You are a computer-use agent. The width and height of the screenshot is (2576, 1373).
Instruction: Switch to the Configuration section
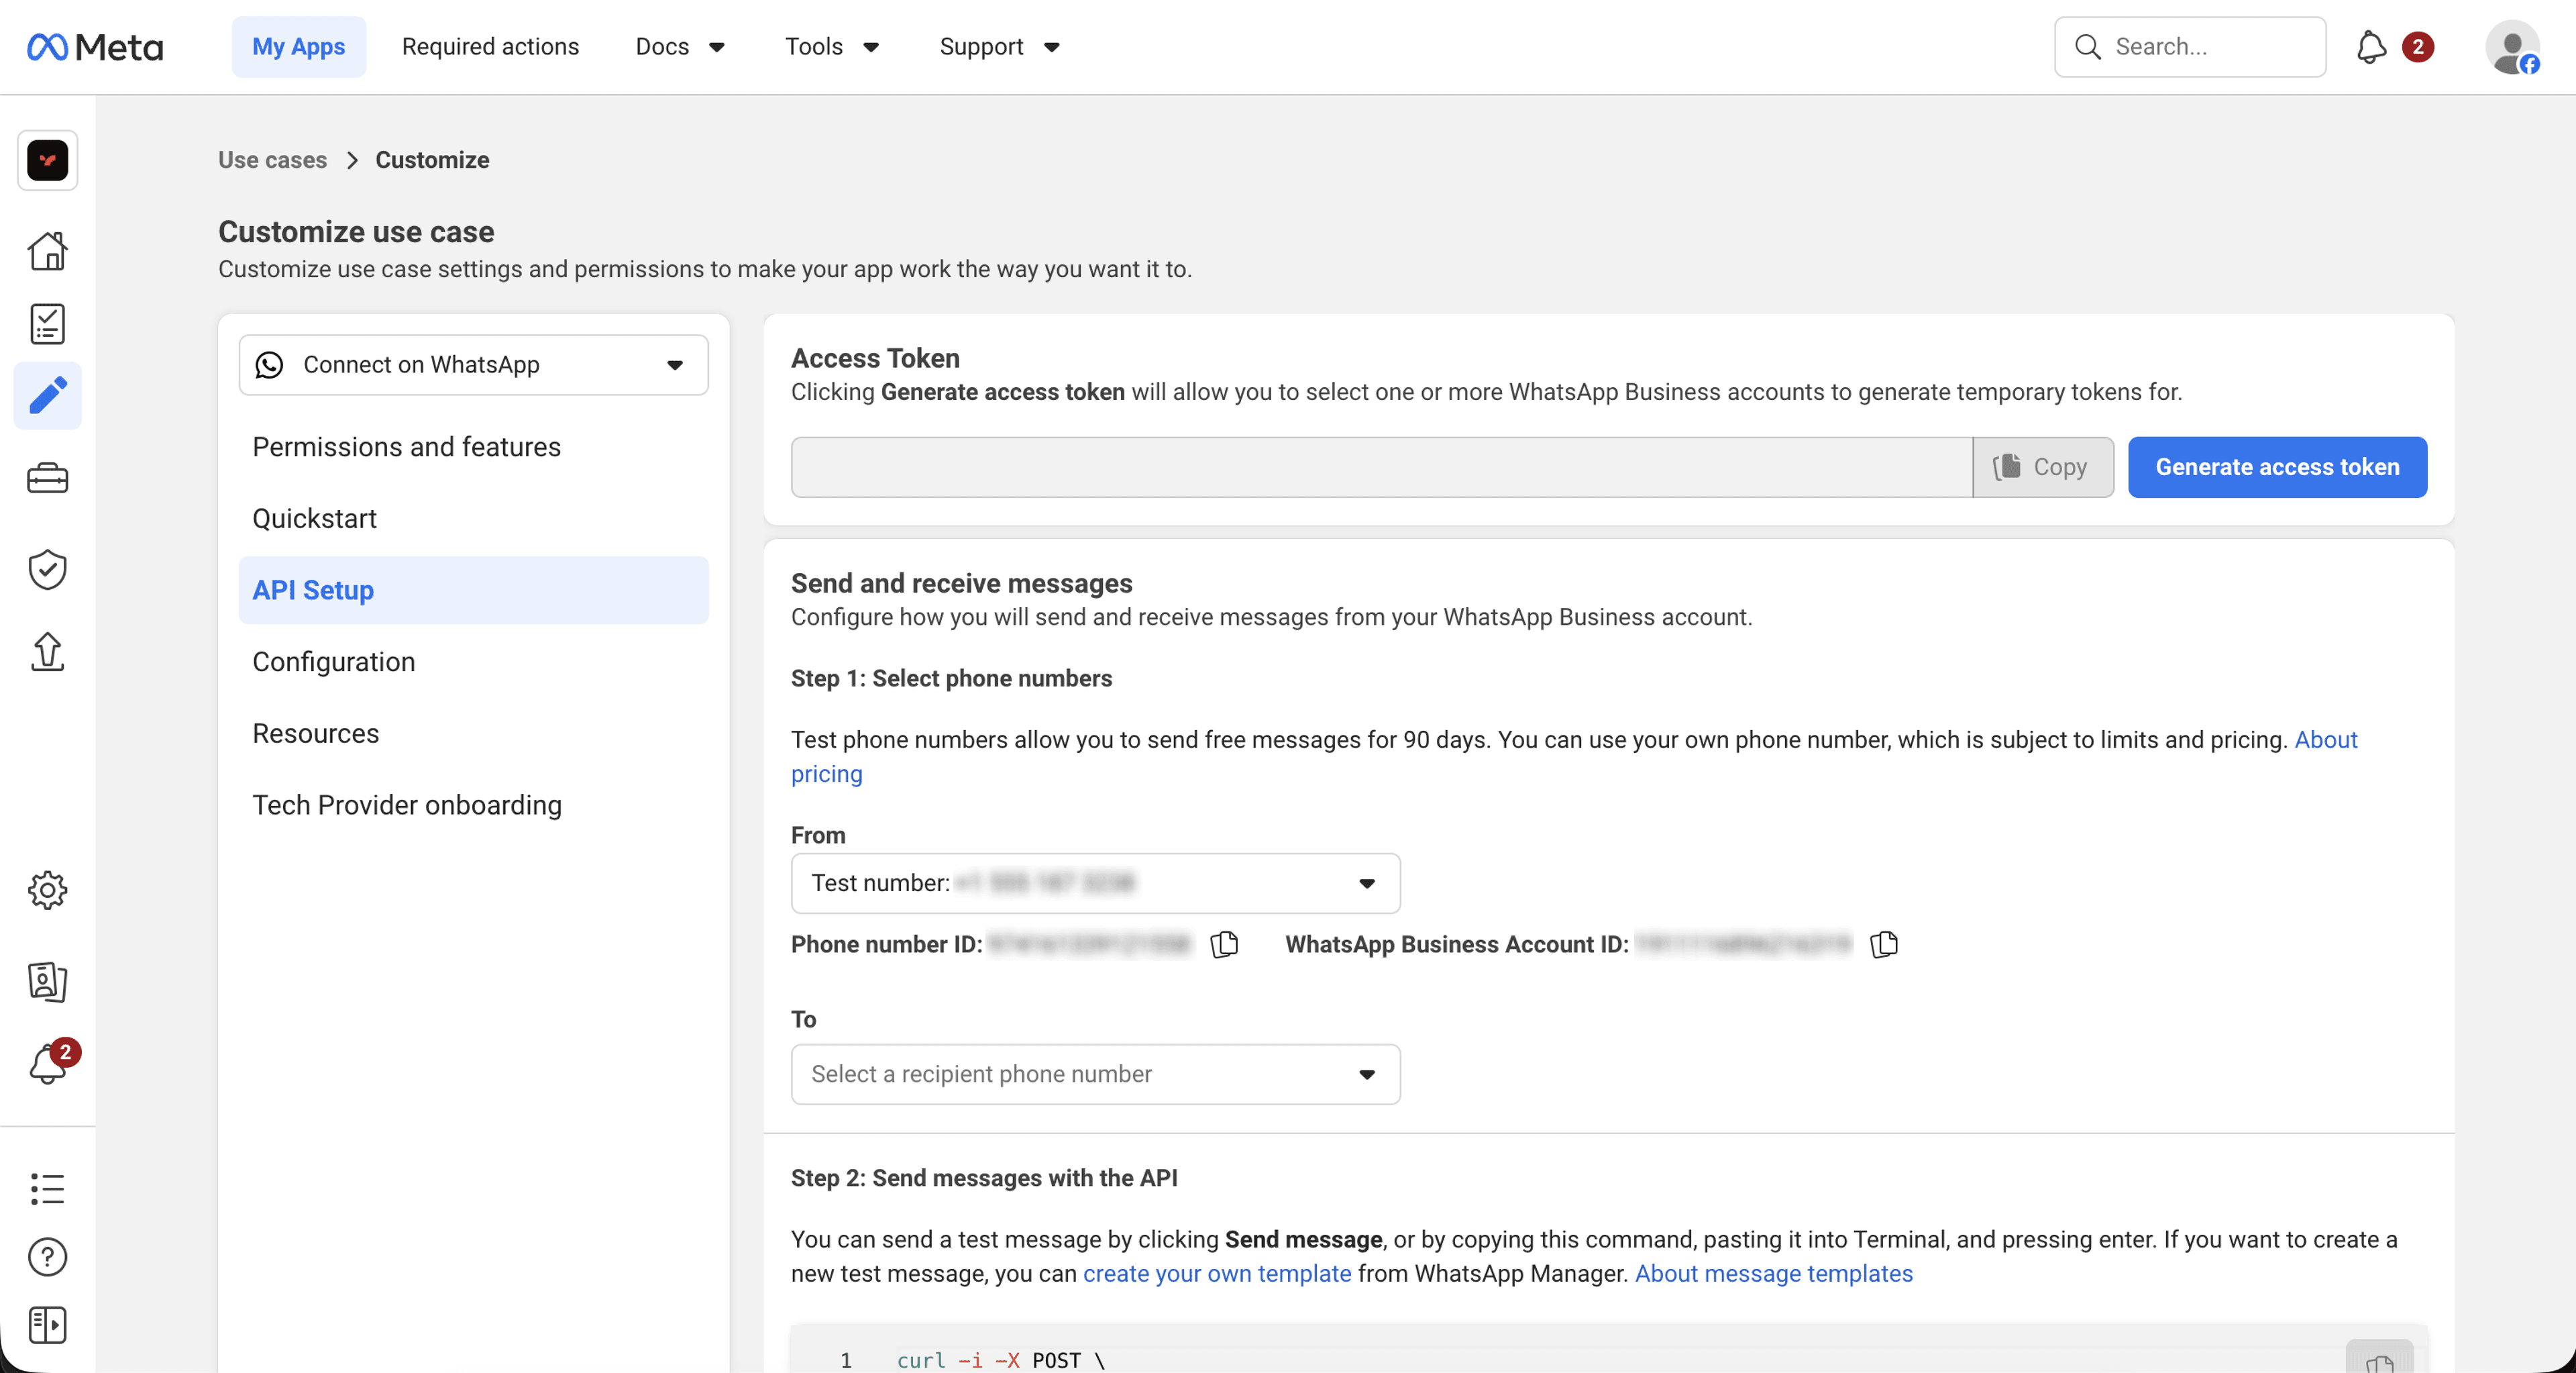(333, 661)
